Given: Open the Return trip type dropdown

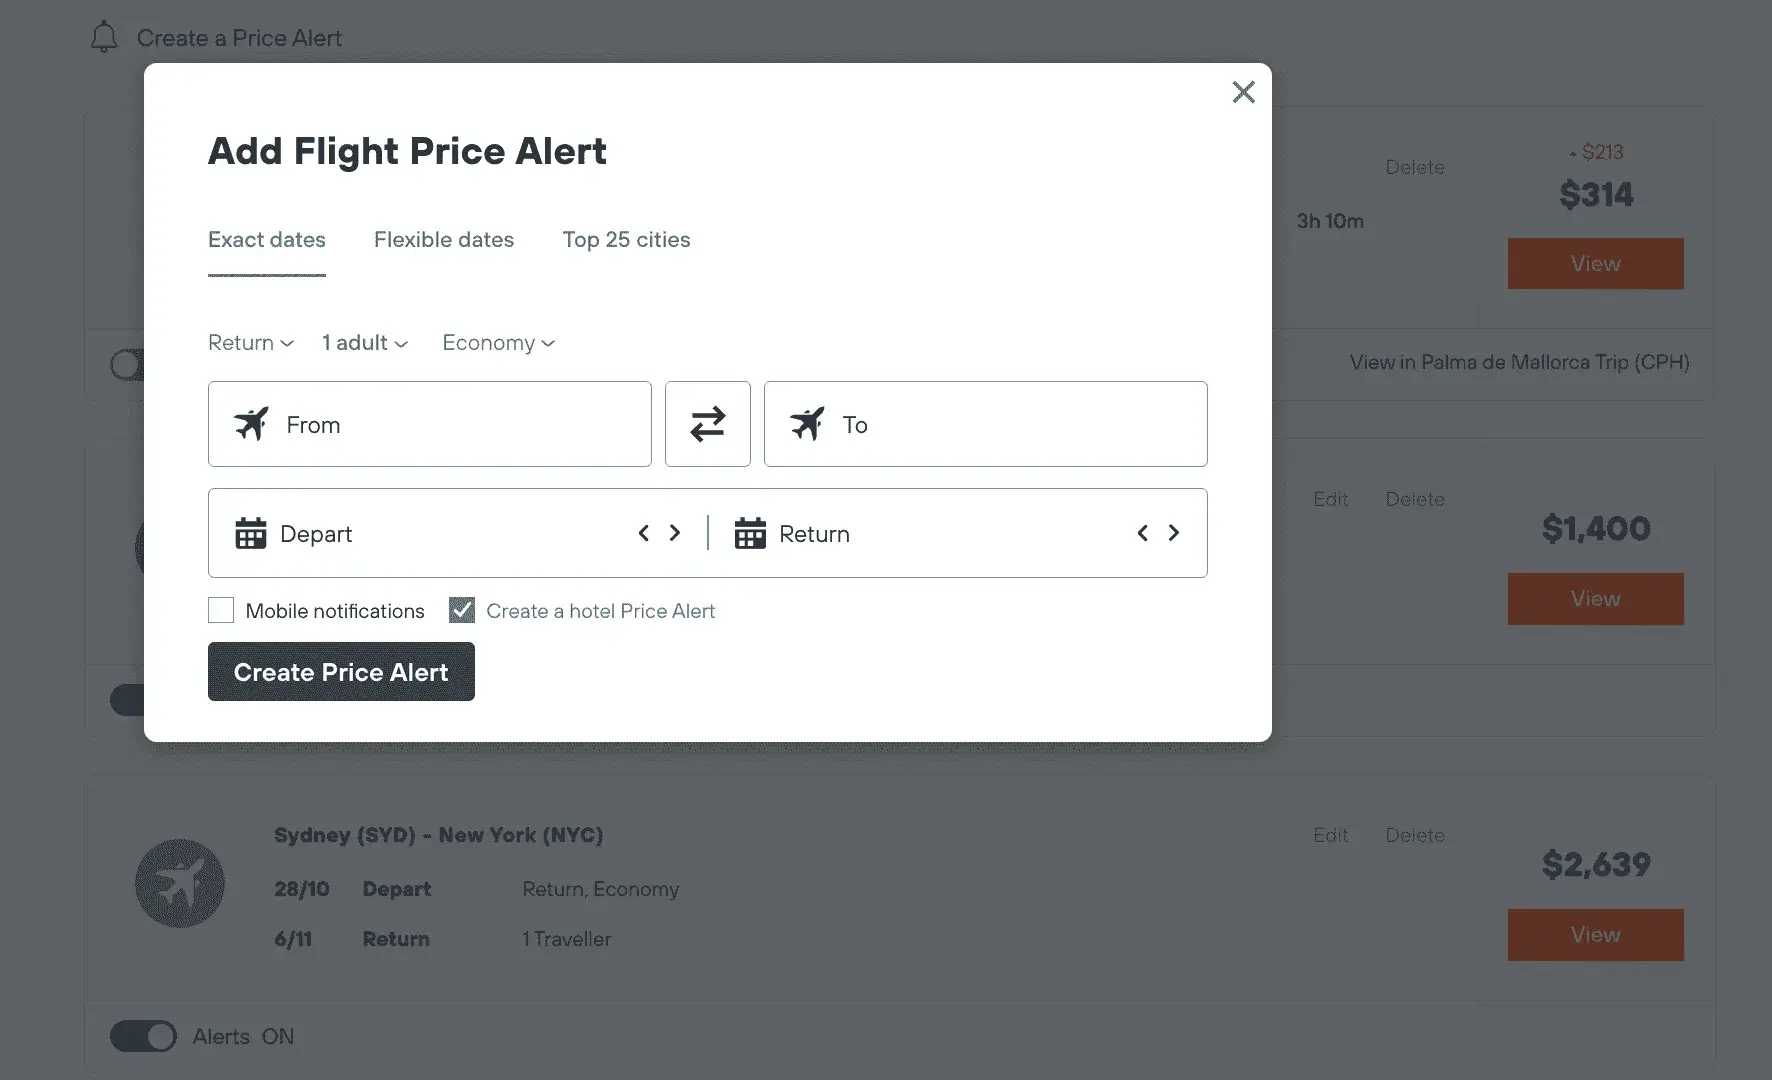Looking at the screenshot, I should point(250,343).
